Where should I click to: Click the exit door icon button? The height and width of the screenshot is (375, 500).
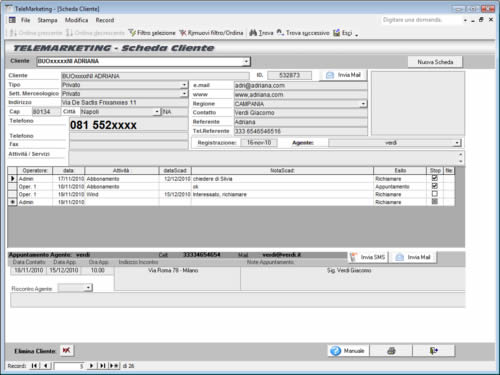tap(433, 351)
